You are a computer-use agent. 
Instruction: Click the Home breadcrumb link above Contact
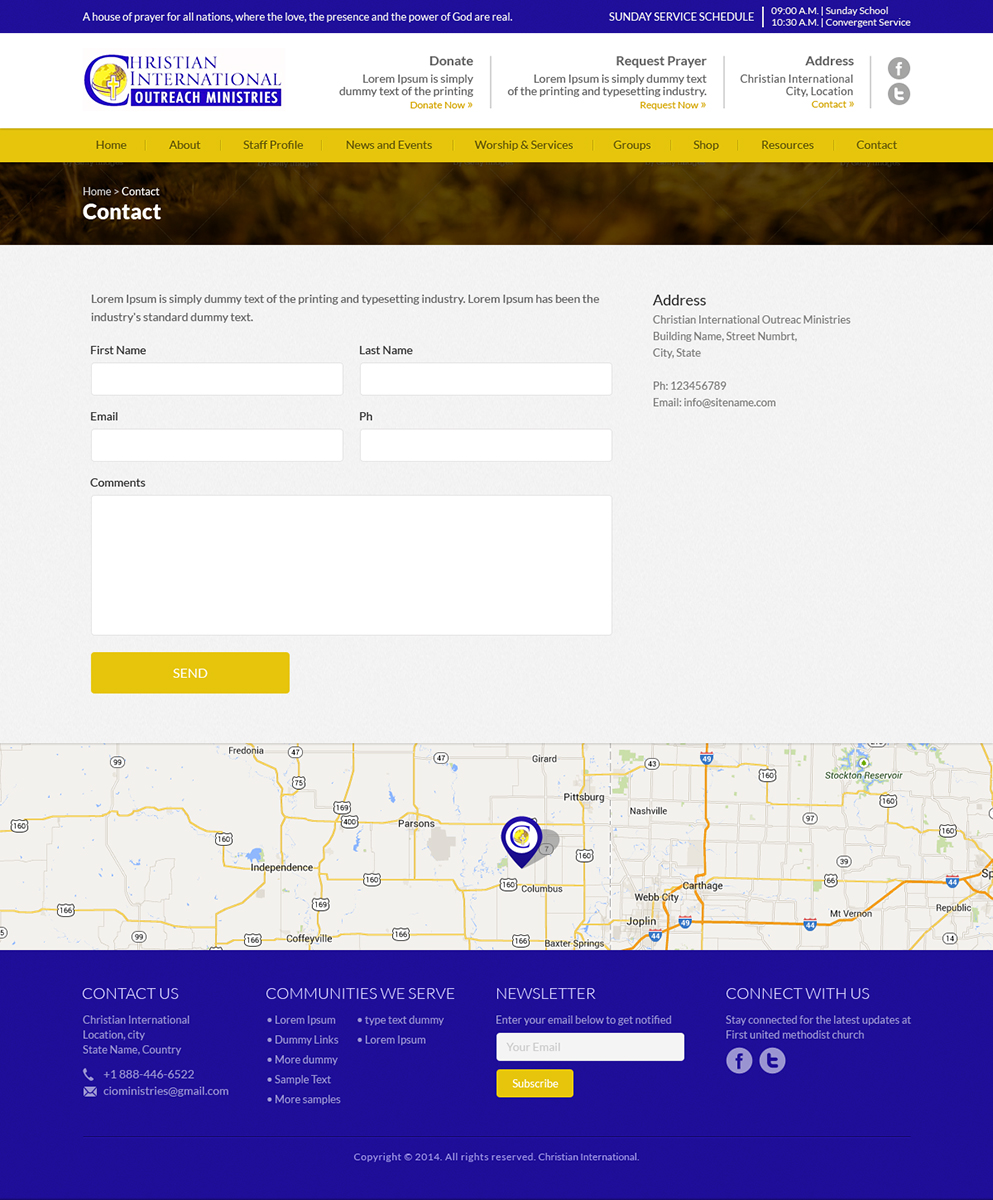click(x=96, y=191)
